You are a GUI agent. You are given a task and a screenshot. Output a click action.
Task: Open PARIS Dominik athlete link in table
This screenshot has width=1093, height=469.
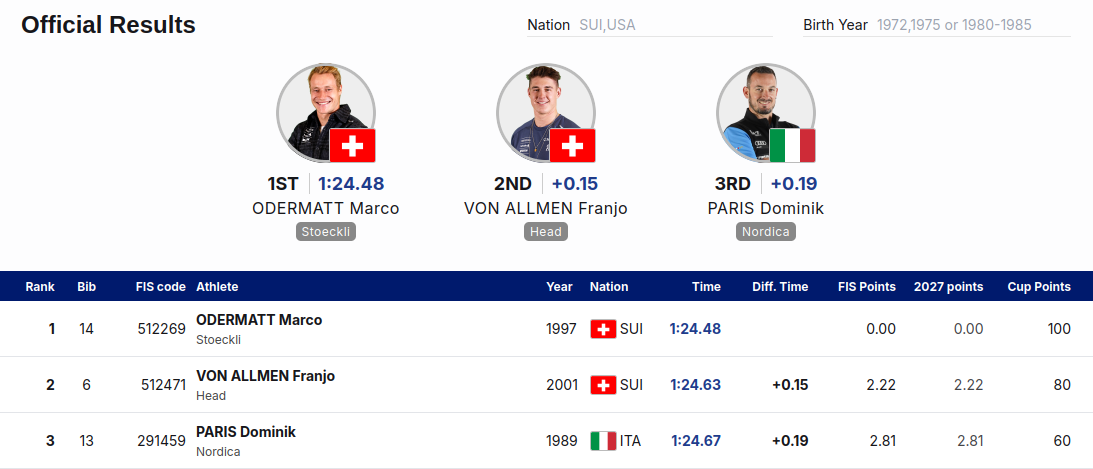[246, 432]
